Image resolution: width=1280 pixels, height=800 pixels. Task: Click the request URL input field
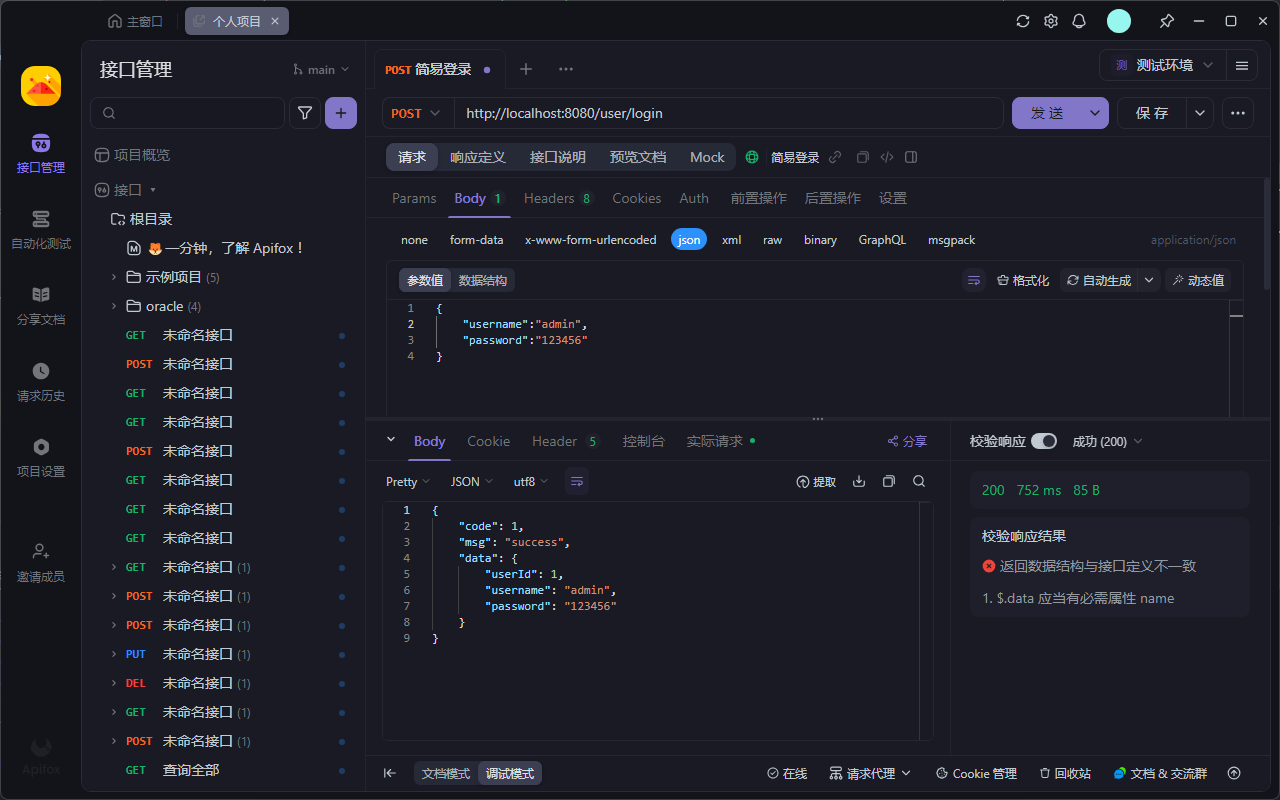point(728,113)
